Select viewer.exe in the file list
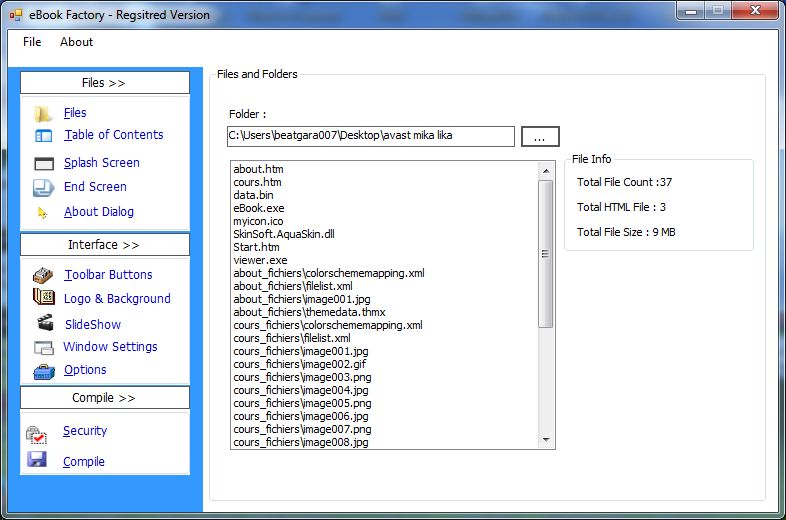 [x=261, y=260]
